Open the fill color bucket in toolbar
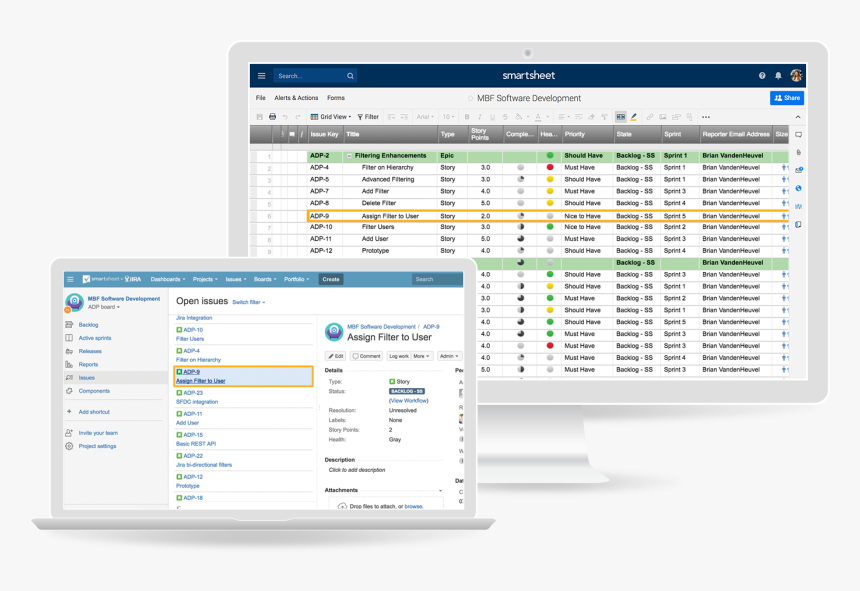 click(519, 117)
